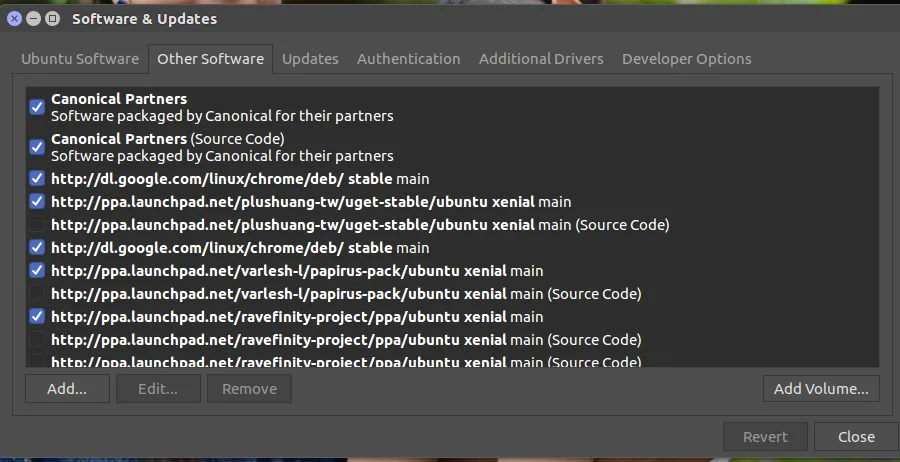The height and width of the screenshot is (462, 900).
Task: Select the Developer Options tab
Action: click(686, 59)
